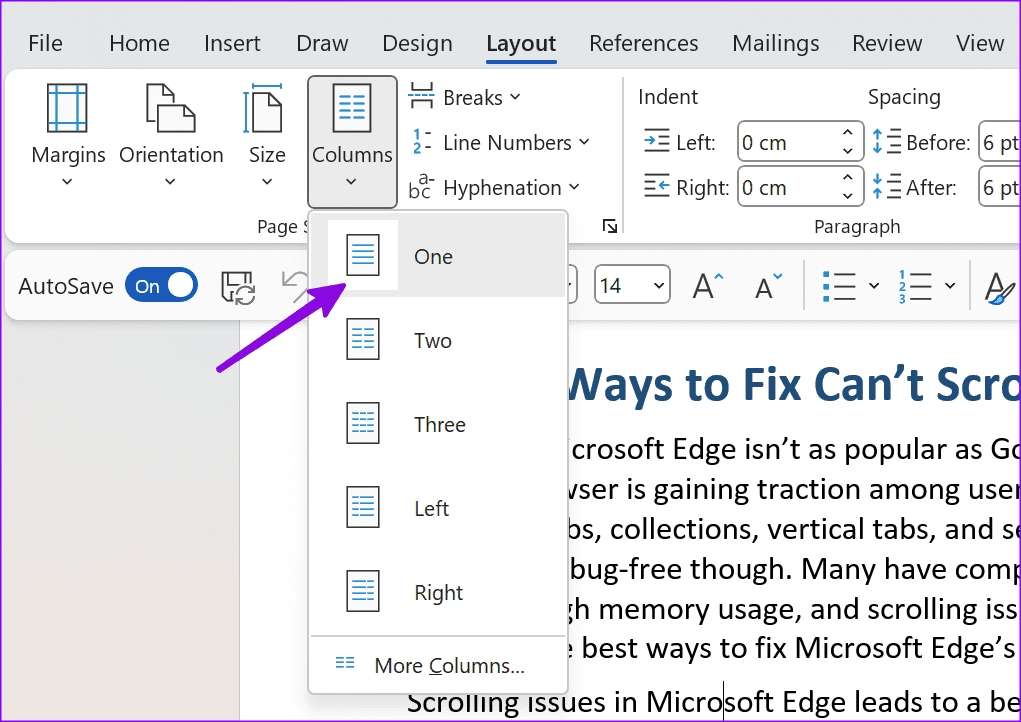Screen dimensions: 1021x722
Task: Click the Orientation page icon
Action: (x=170, y=109)
